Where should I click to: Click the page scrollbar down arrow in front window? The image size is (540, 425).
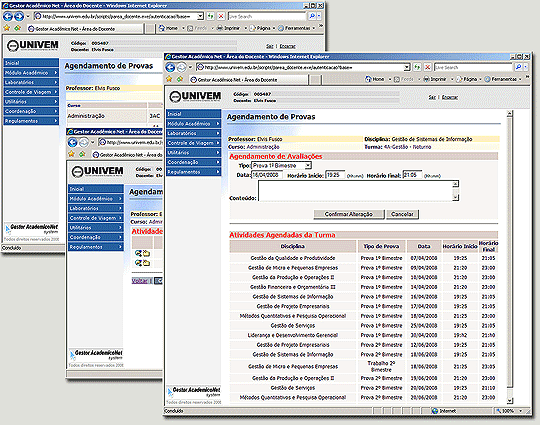coord(510,401)
